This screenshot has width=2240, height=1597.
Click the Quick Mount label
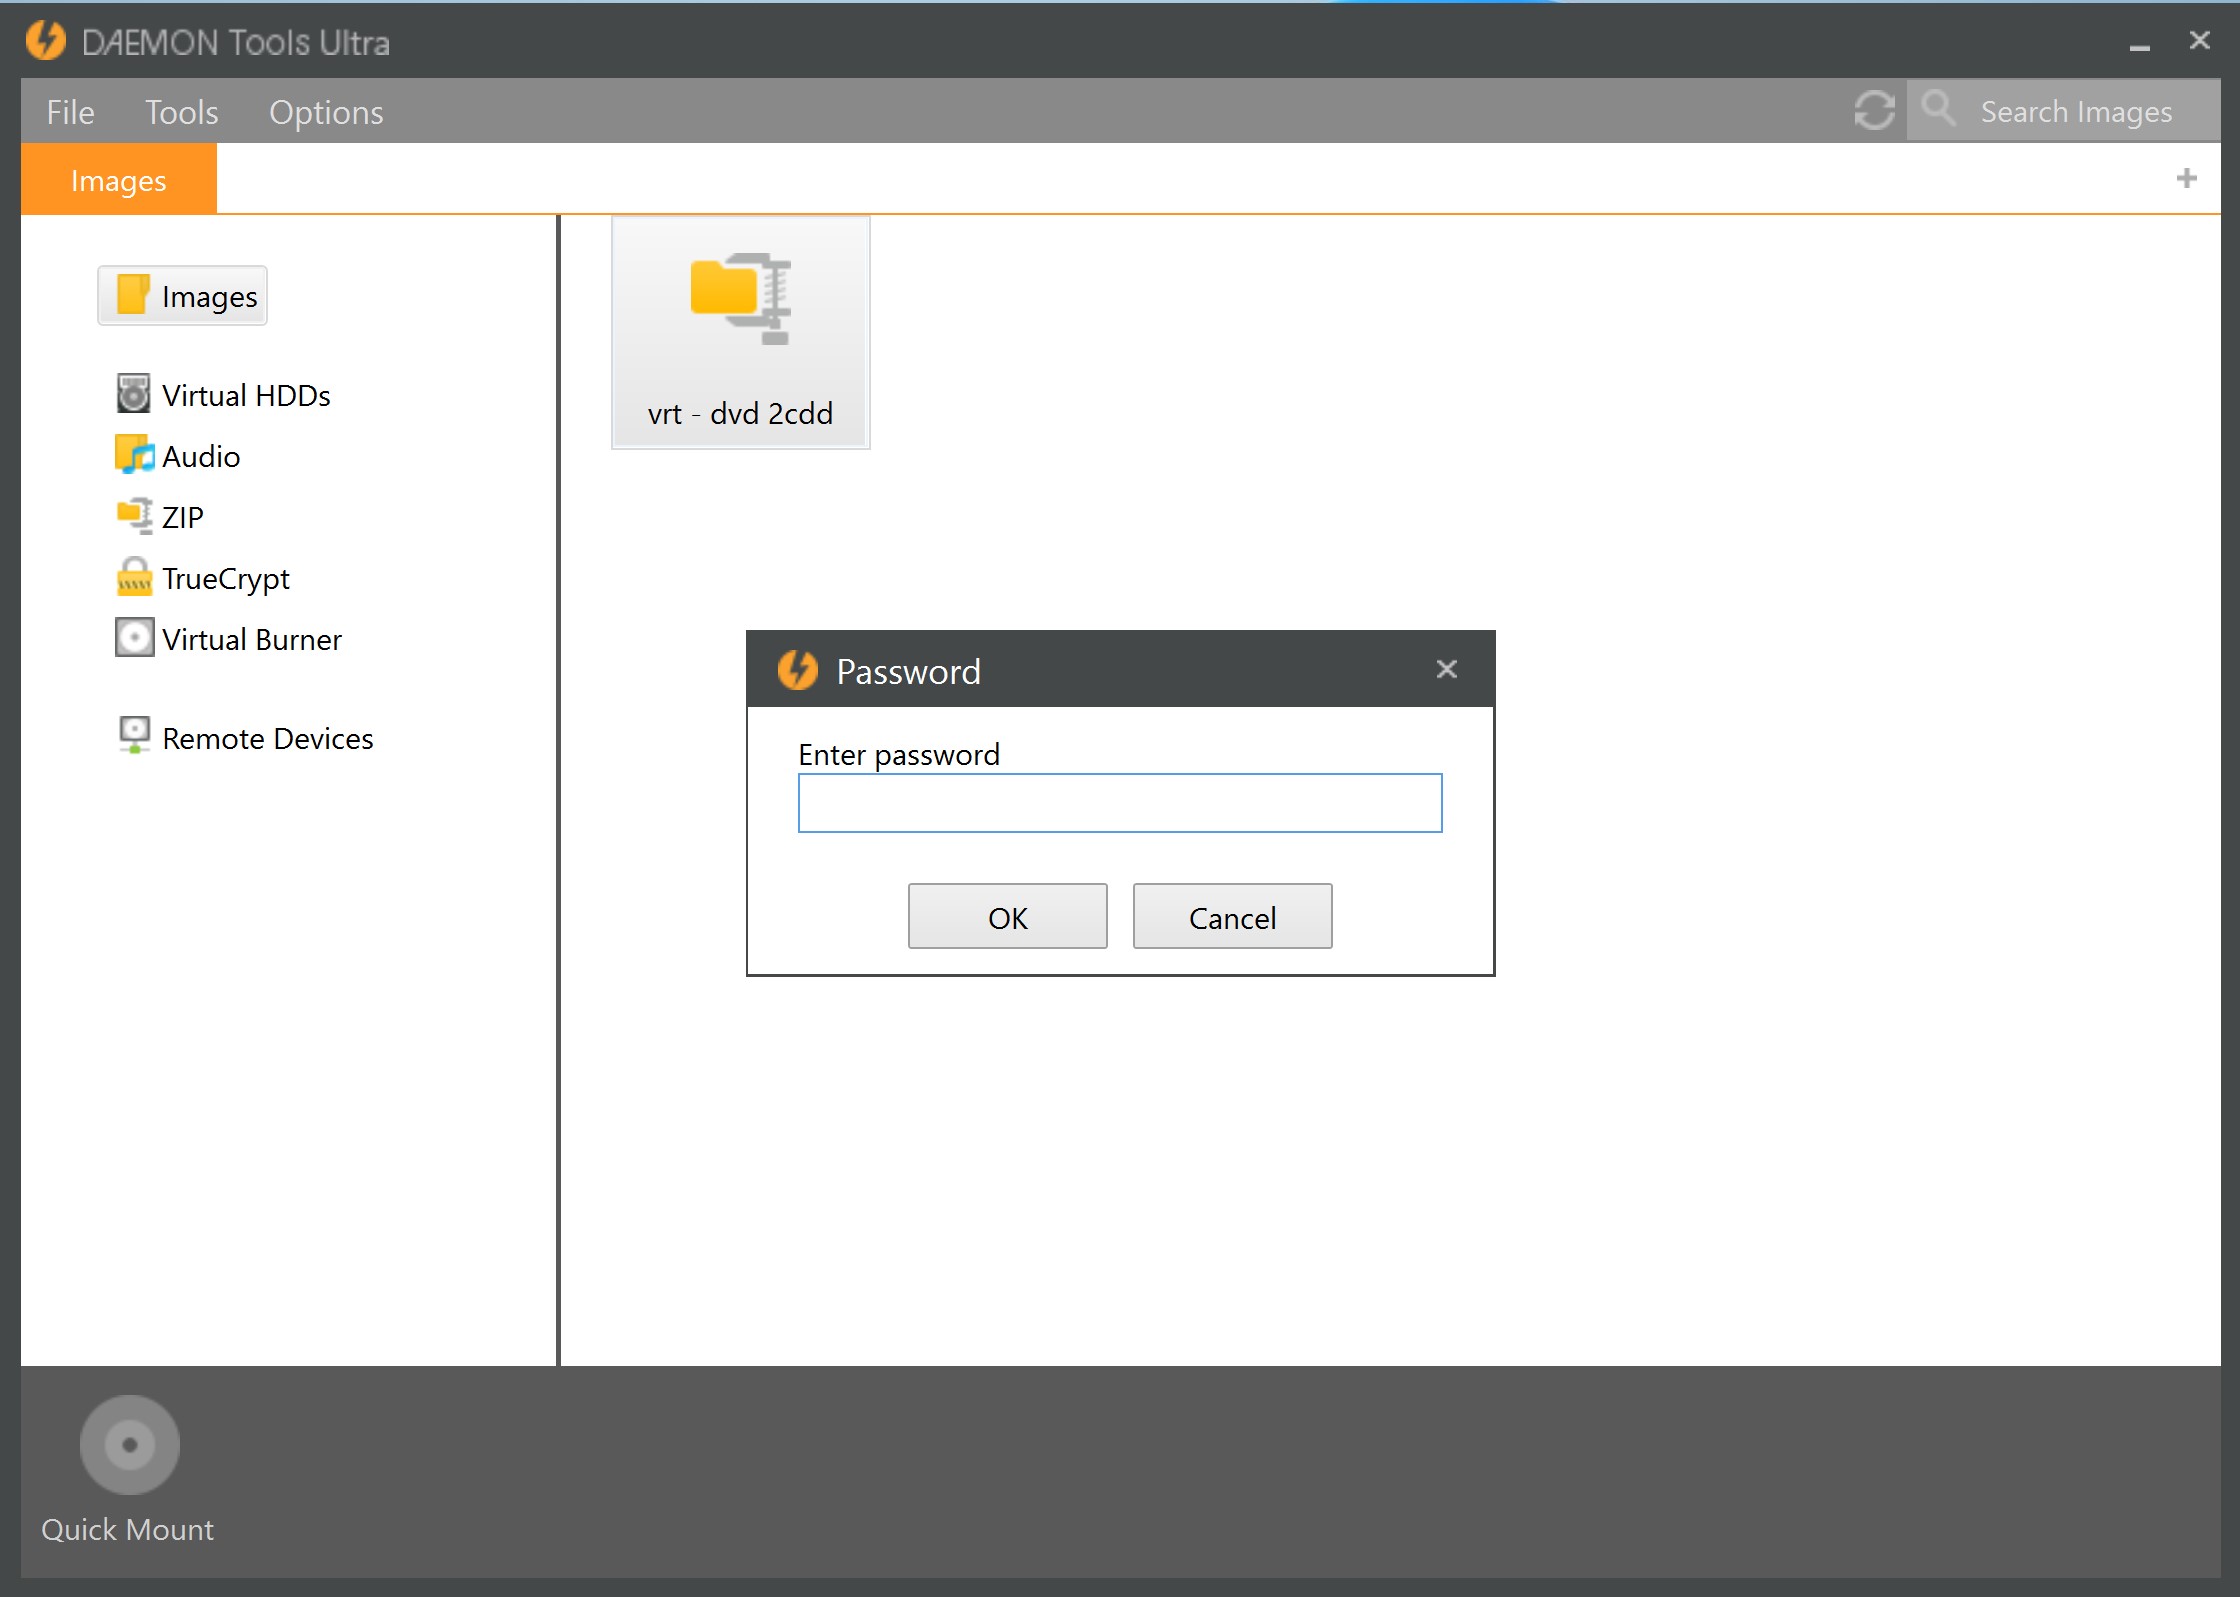click(x=127, y=1529)
